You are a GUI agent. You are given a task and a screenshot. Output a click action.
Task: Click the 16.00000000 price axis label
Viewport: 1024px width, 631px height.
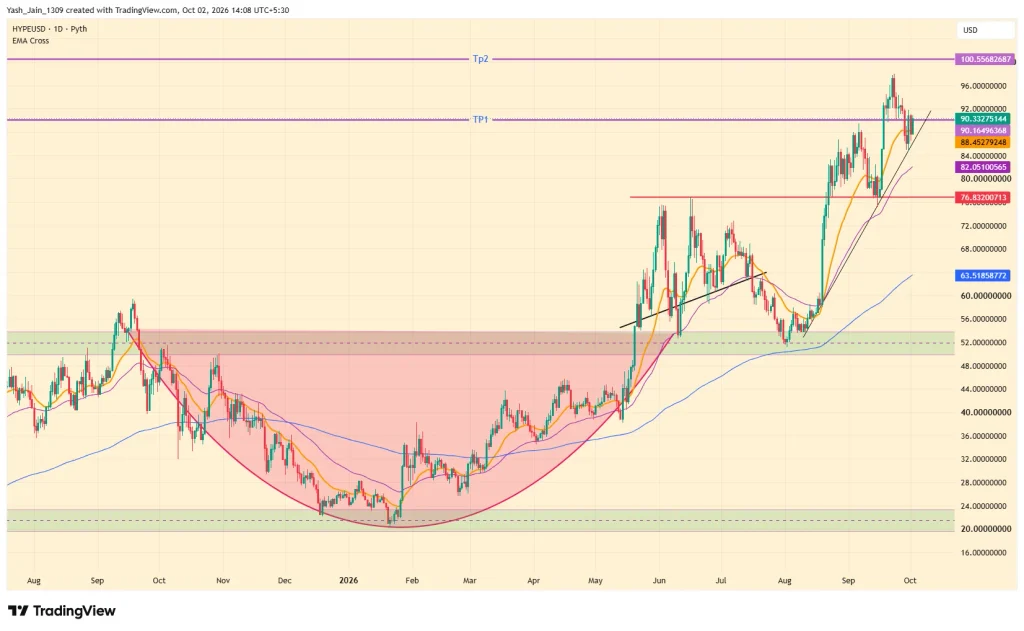click(983, 553)
